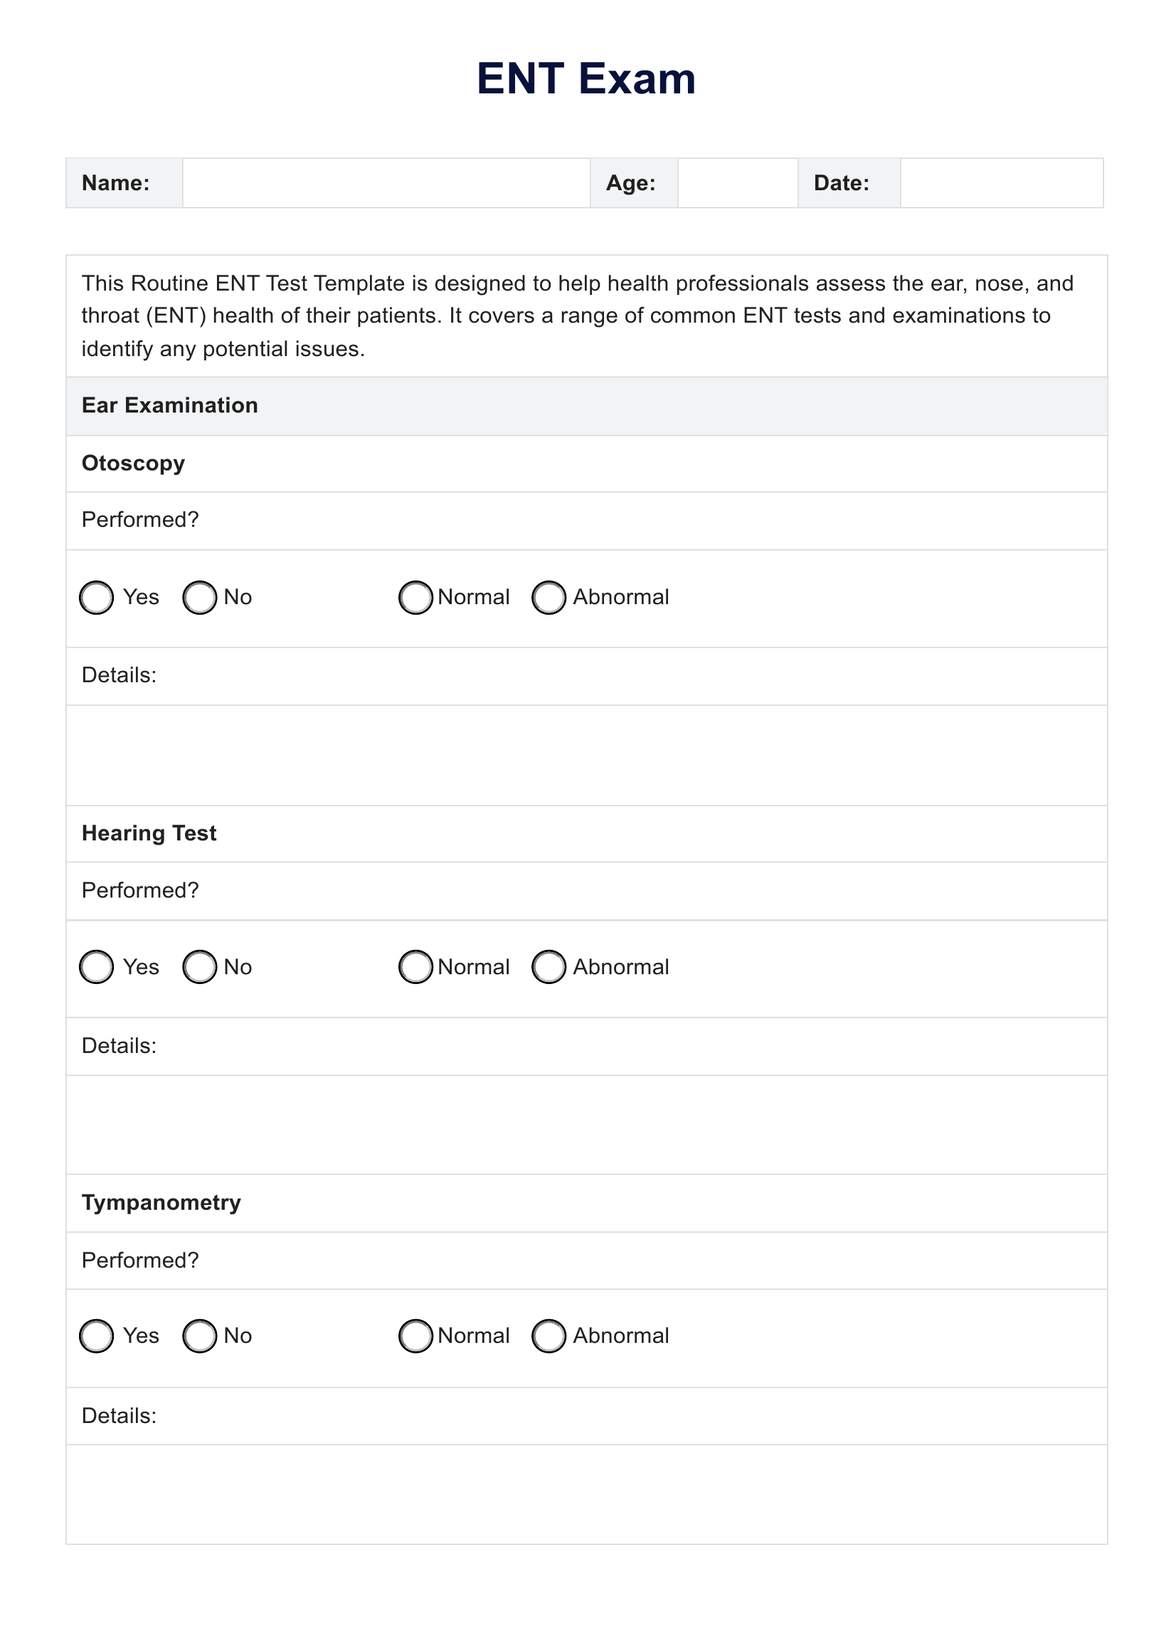Click the ENT Exam title heading
Screen dimensions: 1176x1630
tap(586, 79)
